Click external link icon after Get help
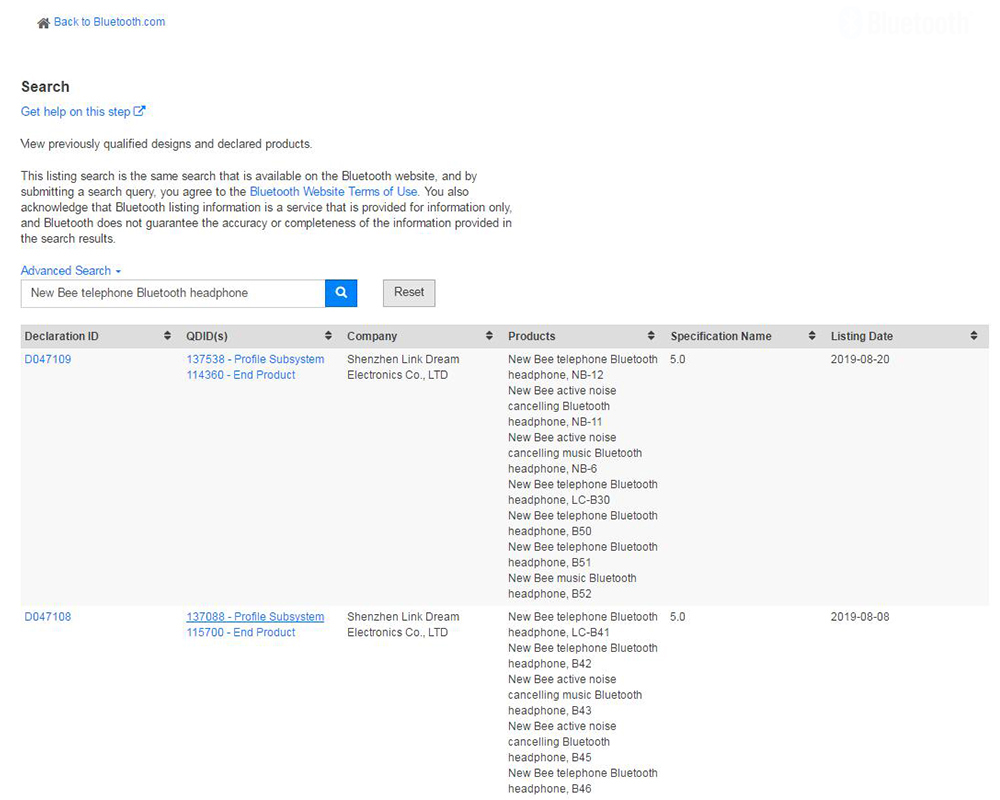Viewport: 1000px width, 800px height. click(x=140, y=111)
